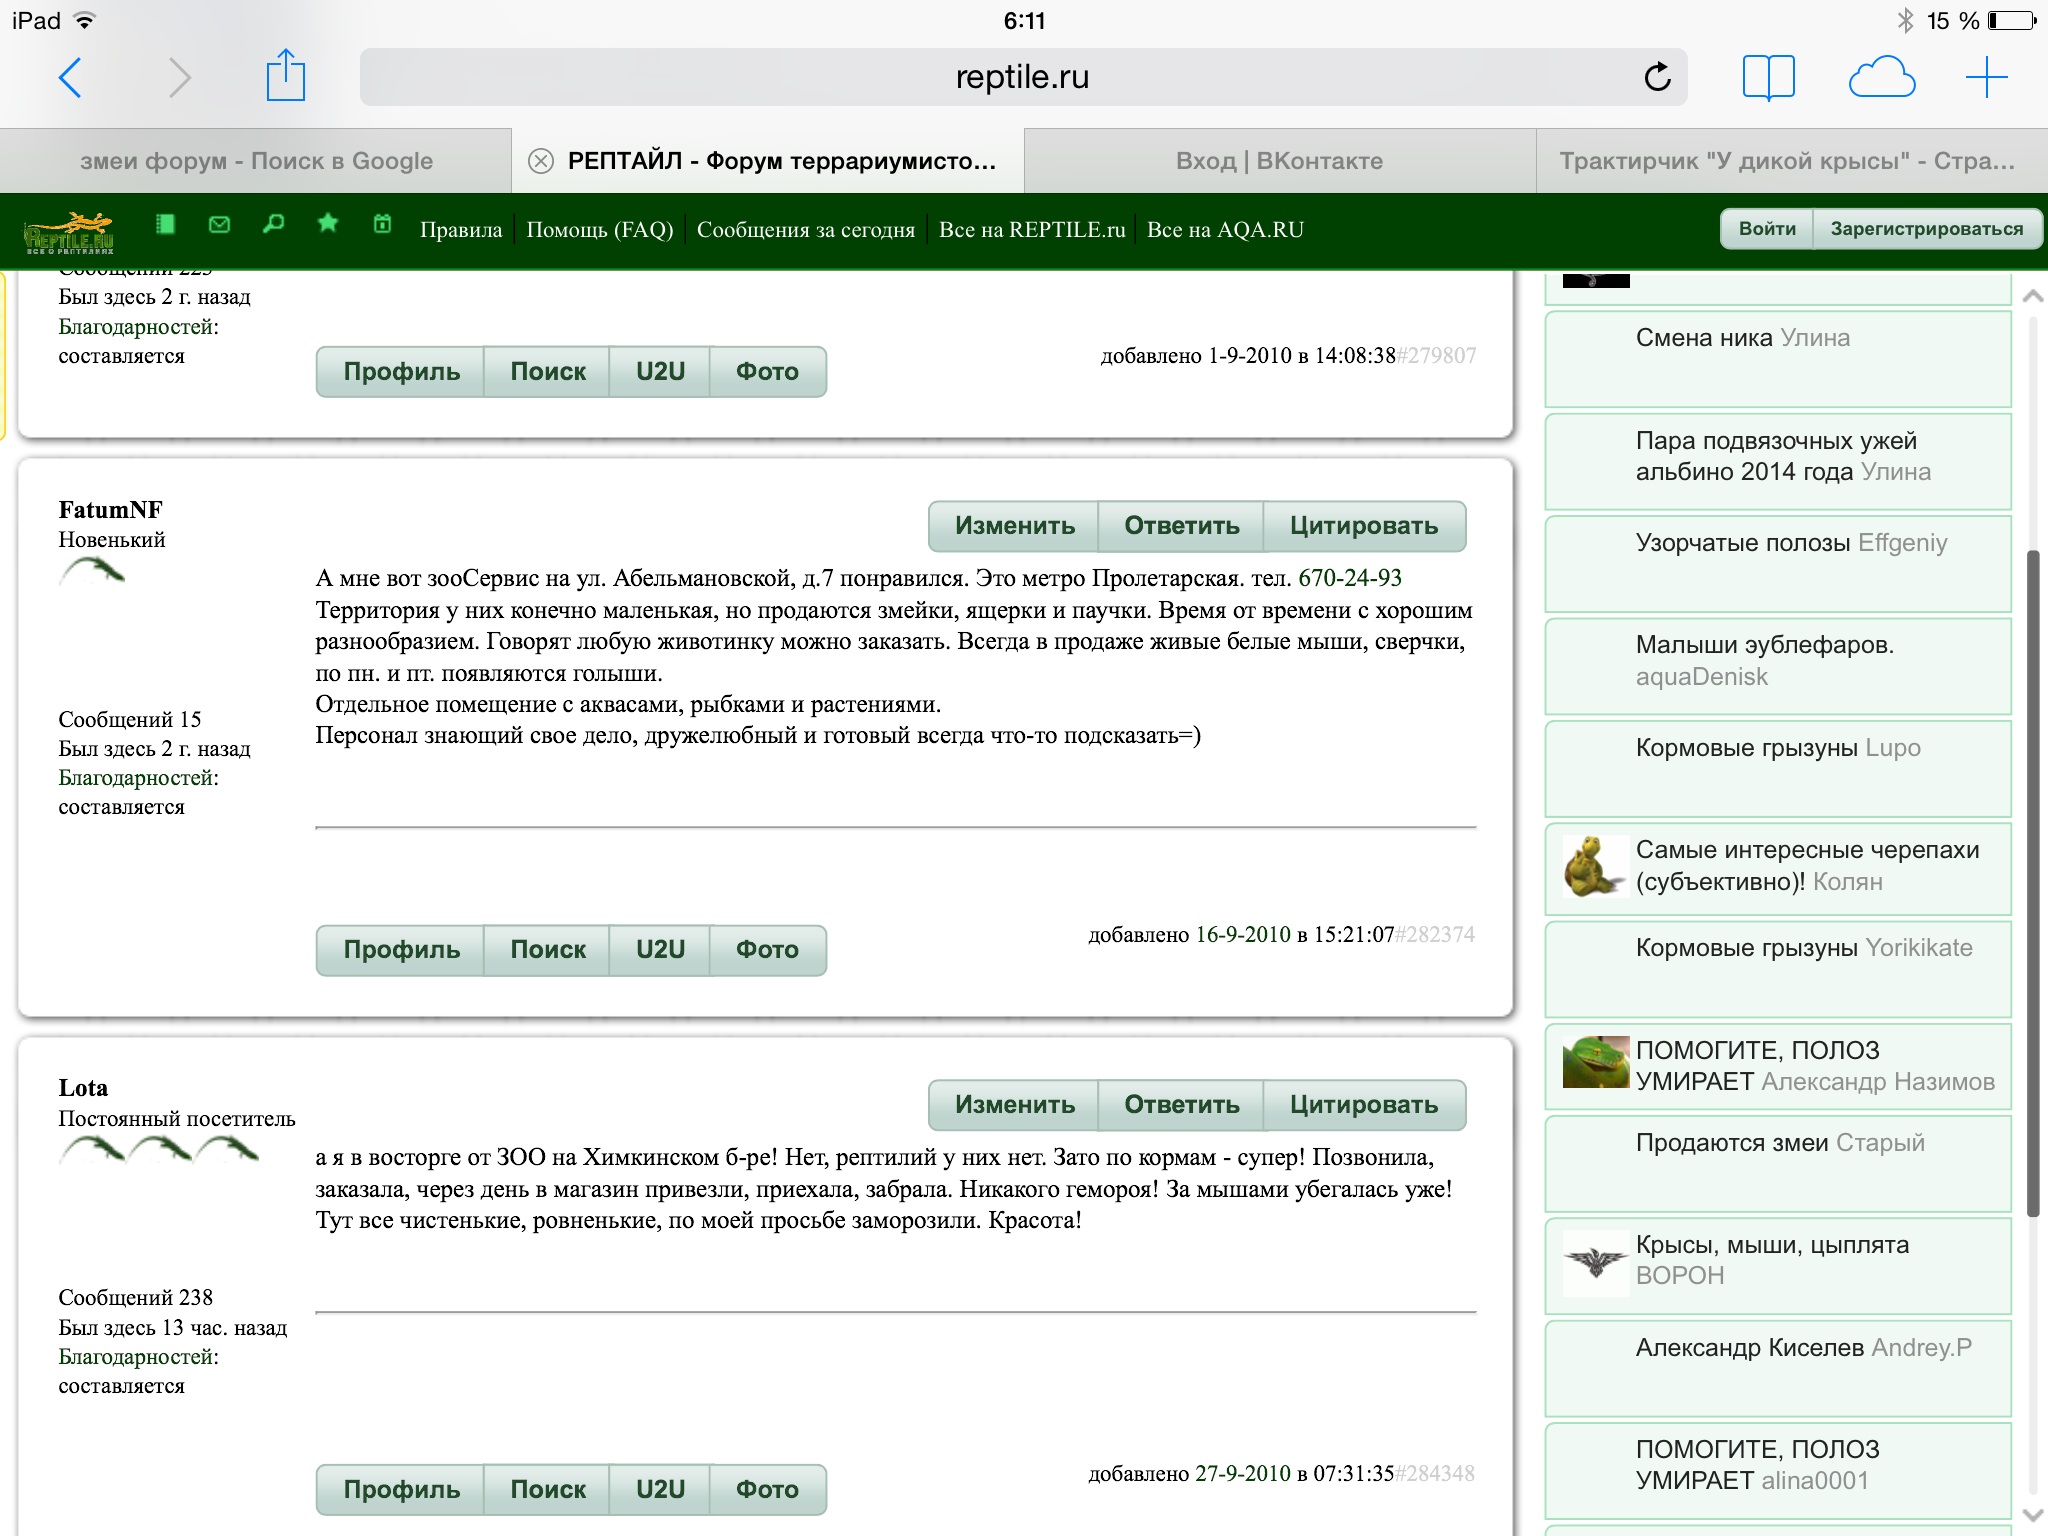Click the magnifier search icon
The height and width of the screenshot is (1536, 2048).
click(x=273, y=224)
